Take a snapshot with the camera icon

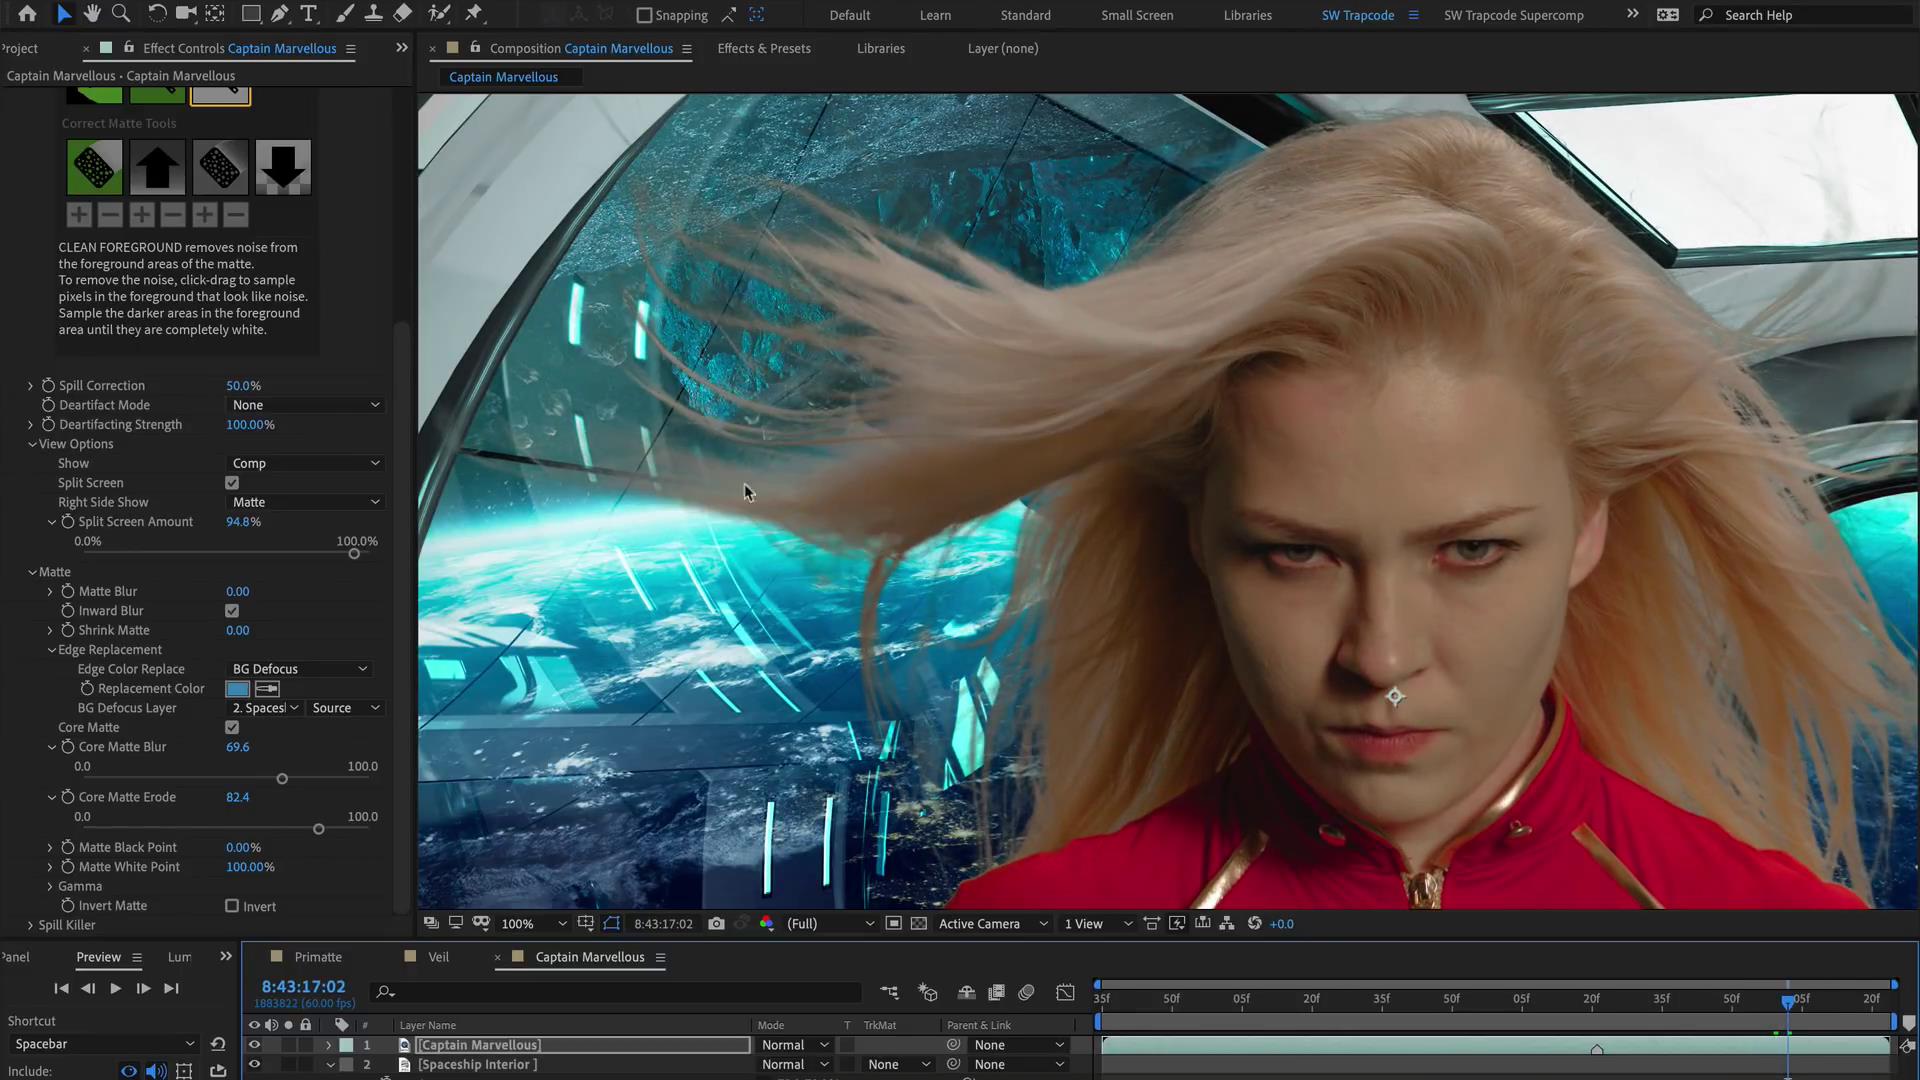716,924
